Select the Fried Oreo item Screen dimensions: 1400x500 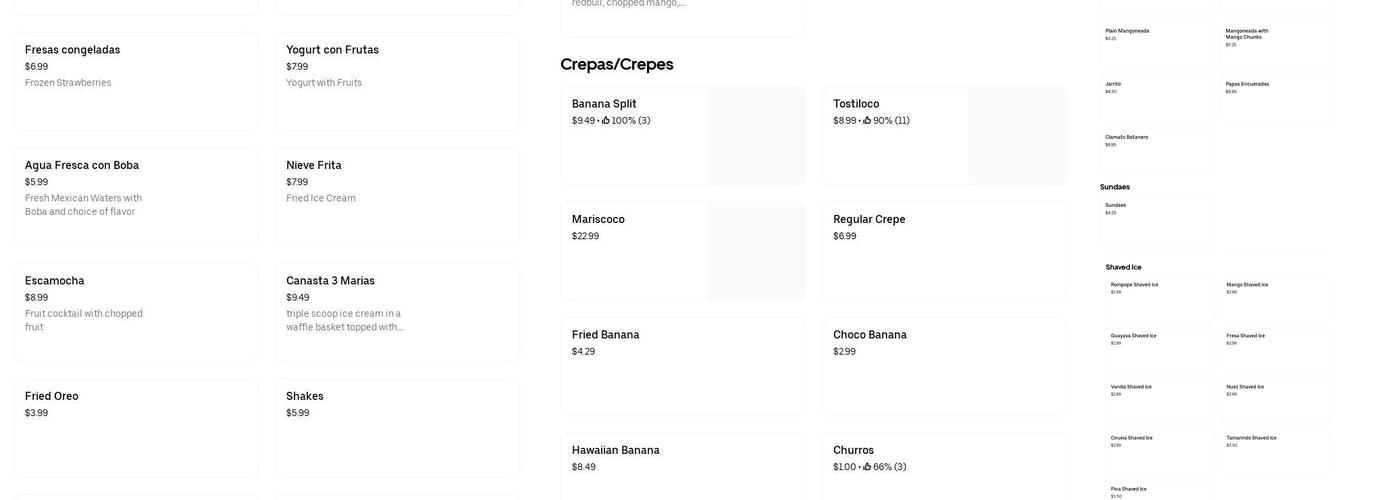click(136, 428)
